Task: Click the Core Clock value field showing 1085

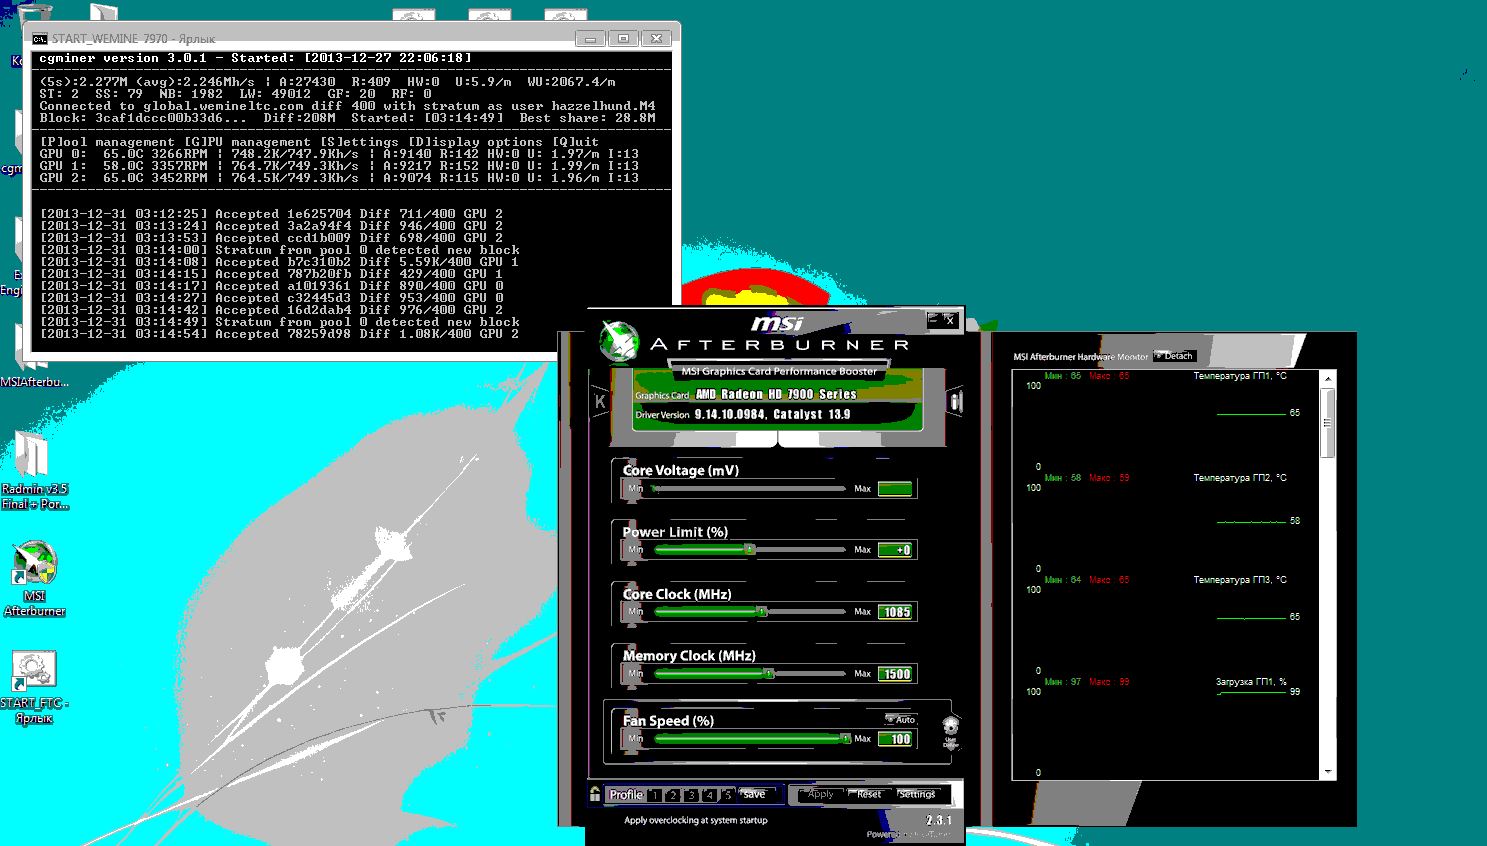Action: click(x=896, y=612)
